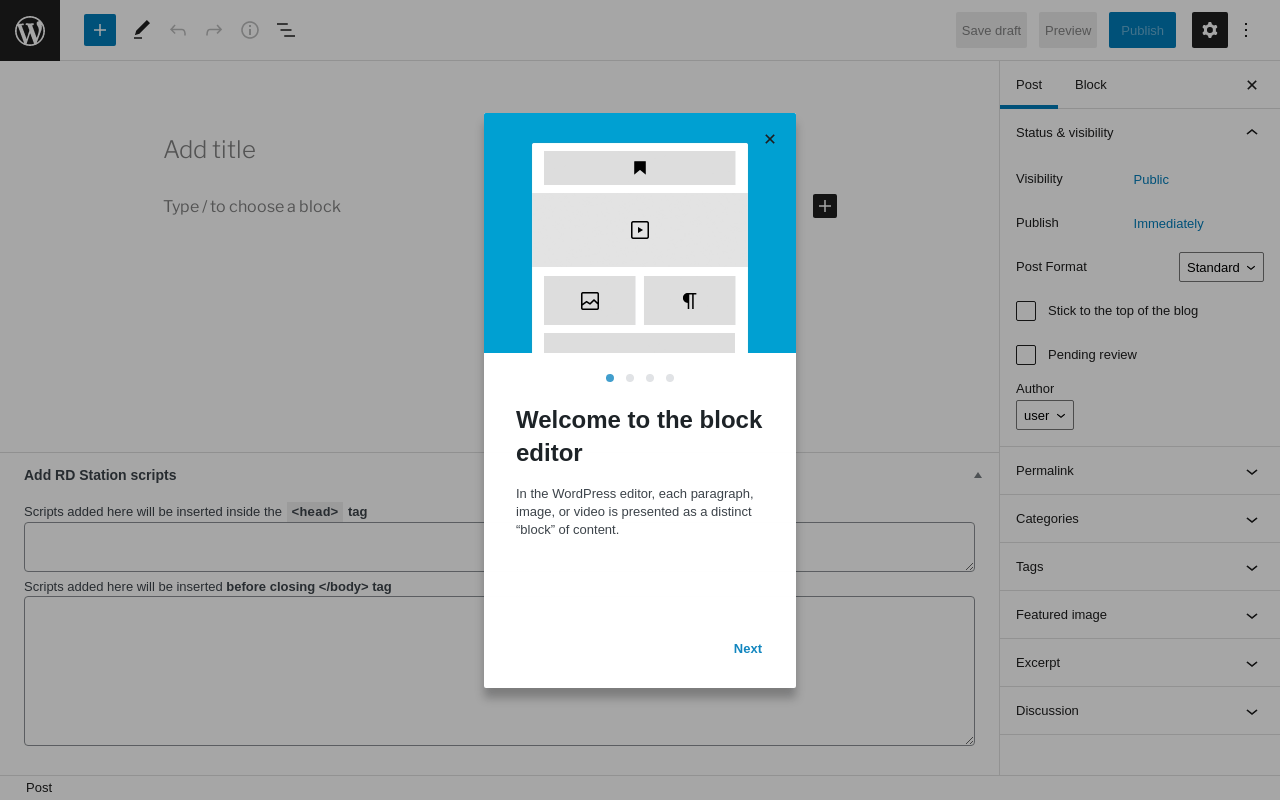Click the Preview button
Image resolution: width=1280 pixels, height=800 pixels.
tap(1068, 30)
